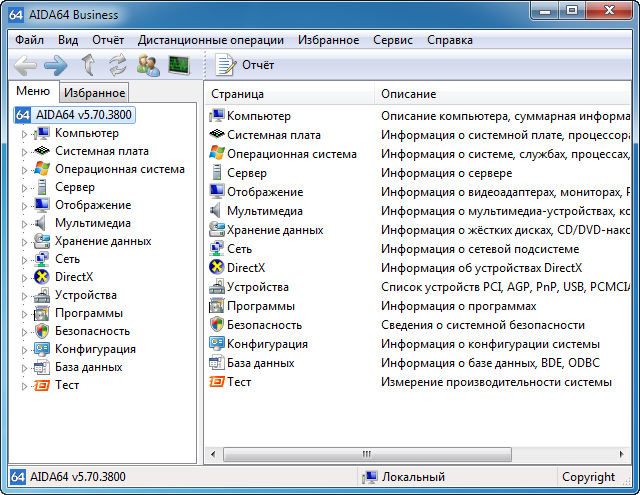This screenshot has height=495, width=640.
Task: Open the user management toolbar icon
Action: [148, 65]
